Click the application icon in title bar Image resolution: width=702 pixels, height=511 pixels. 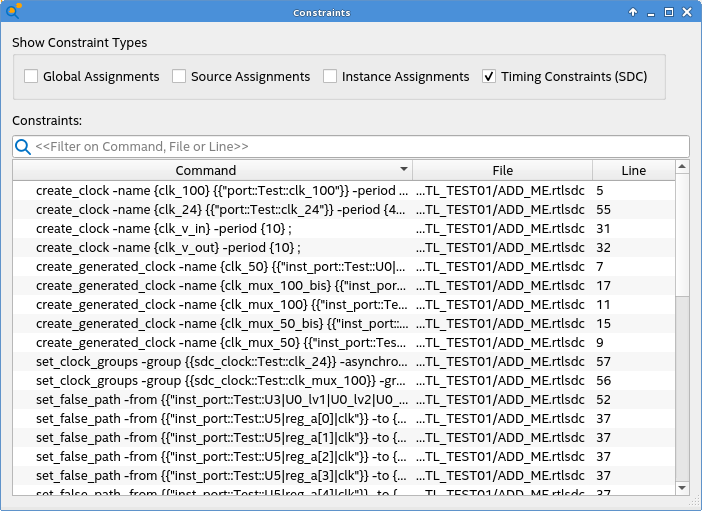pos(13,12)
